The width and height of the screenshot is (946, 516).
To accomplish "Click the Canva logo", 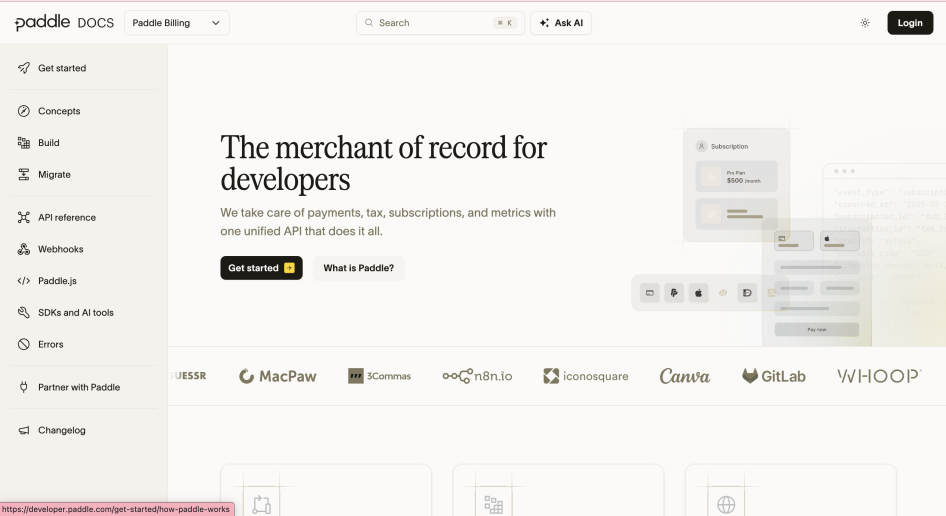I will coord(685,376).
